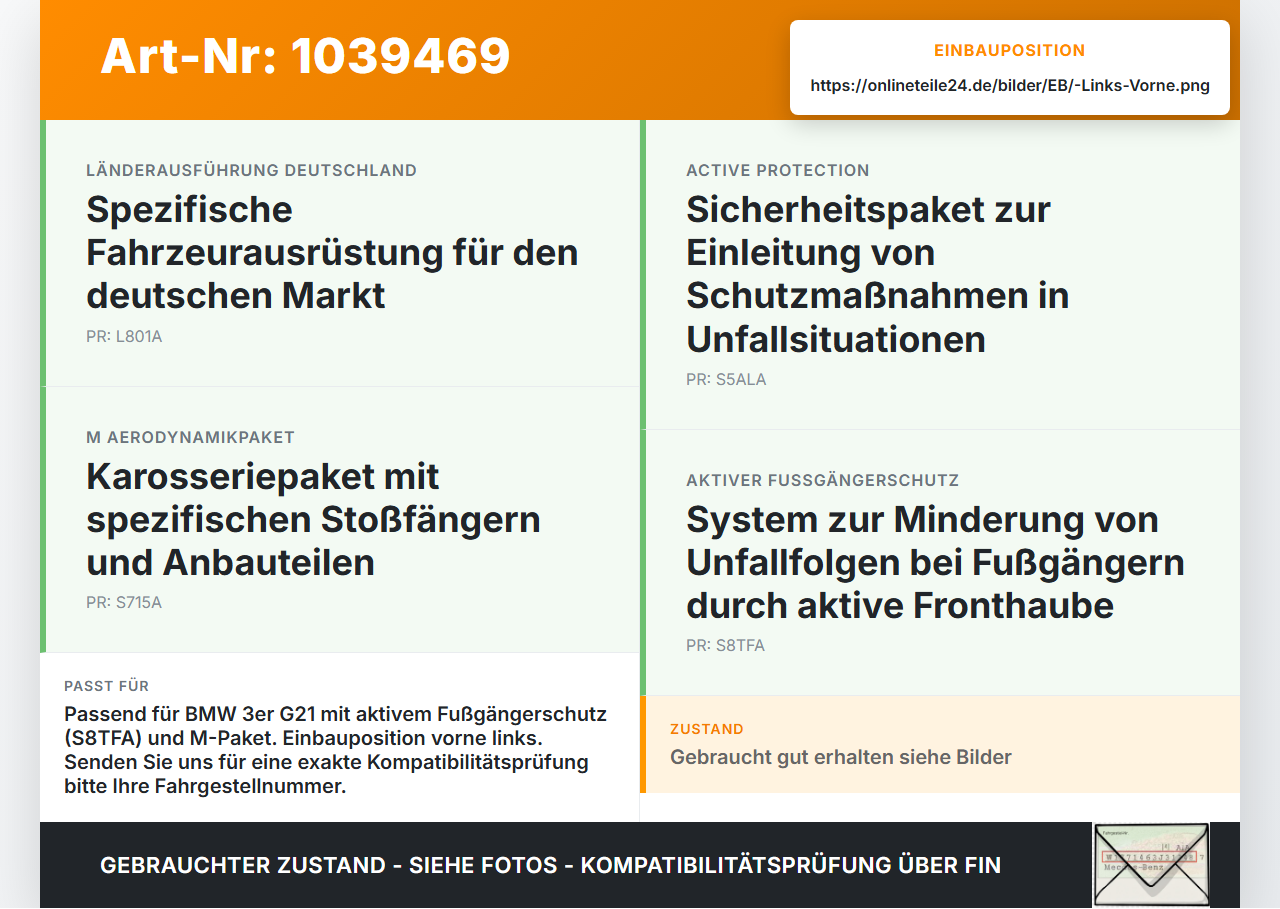The image size is (1280, 909).
Task: Select the code PR: L801A
Action: tap(124, 337)
